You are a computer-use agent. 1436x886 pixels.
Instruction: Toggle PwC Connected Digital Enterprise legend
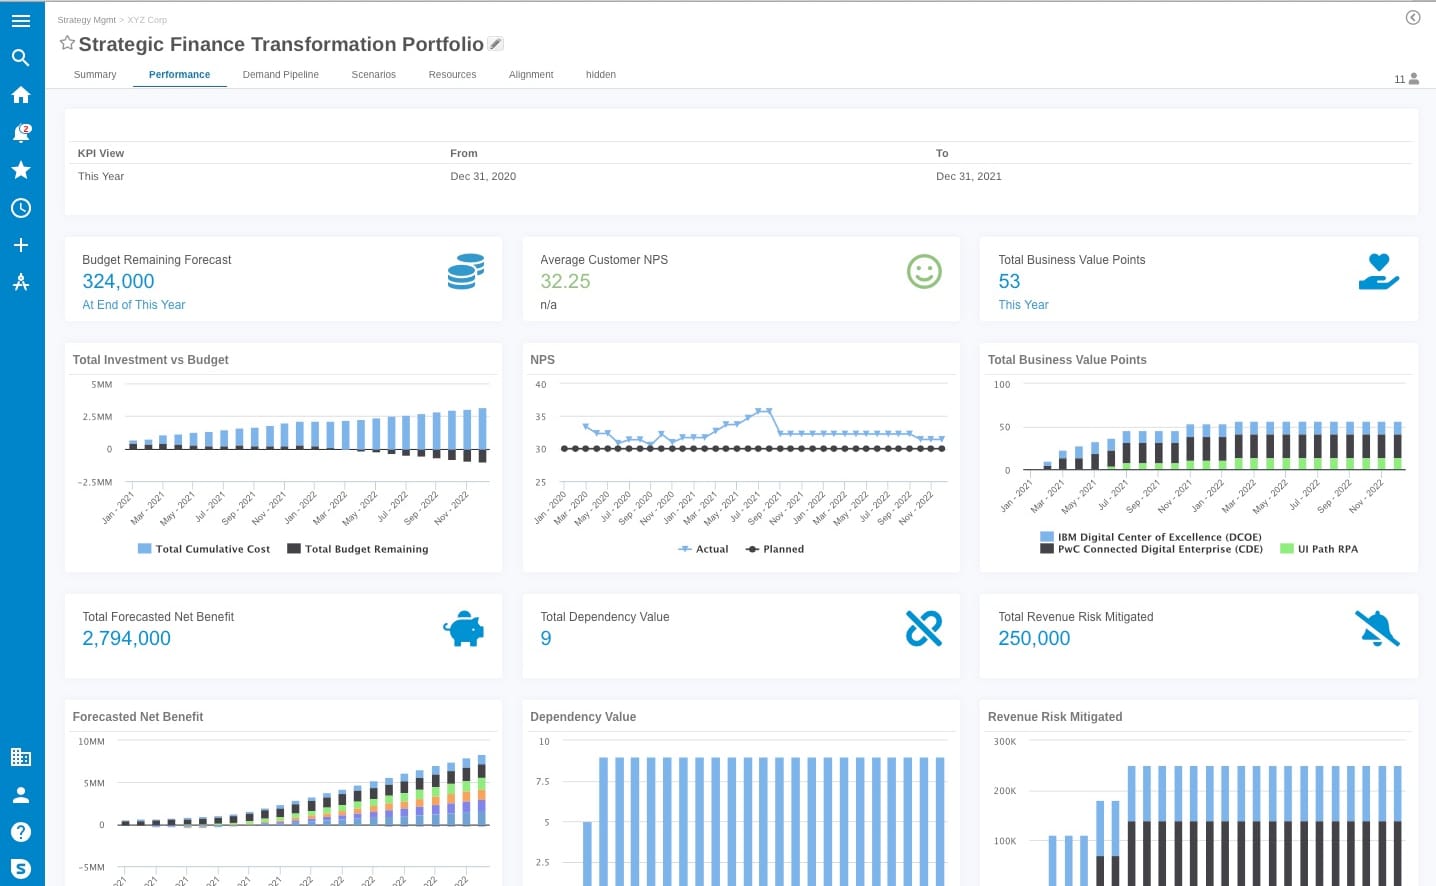[1152, 549]
